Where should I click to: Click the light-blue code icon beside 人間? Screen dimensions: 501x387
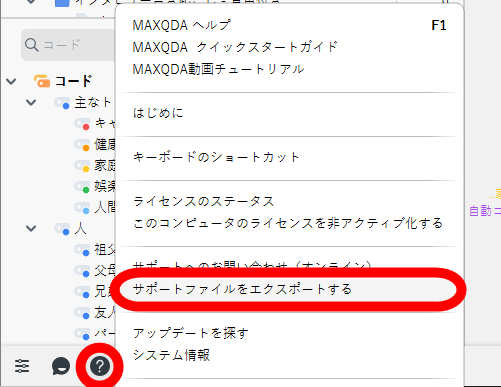pyautogui.click(x=82, y=208)
